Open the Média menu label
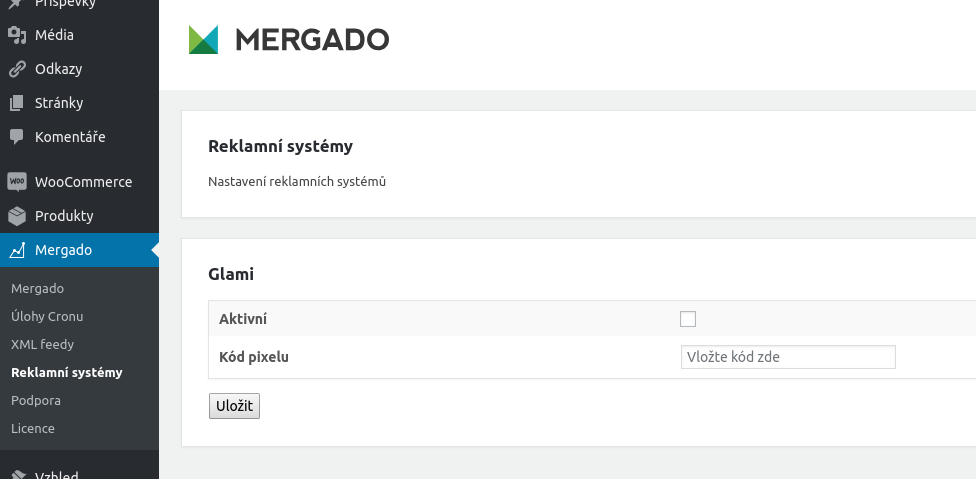The width and height of the screenshot is (976, 479). tap(54, 36)
